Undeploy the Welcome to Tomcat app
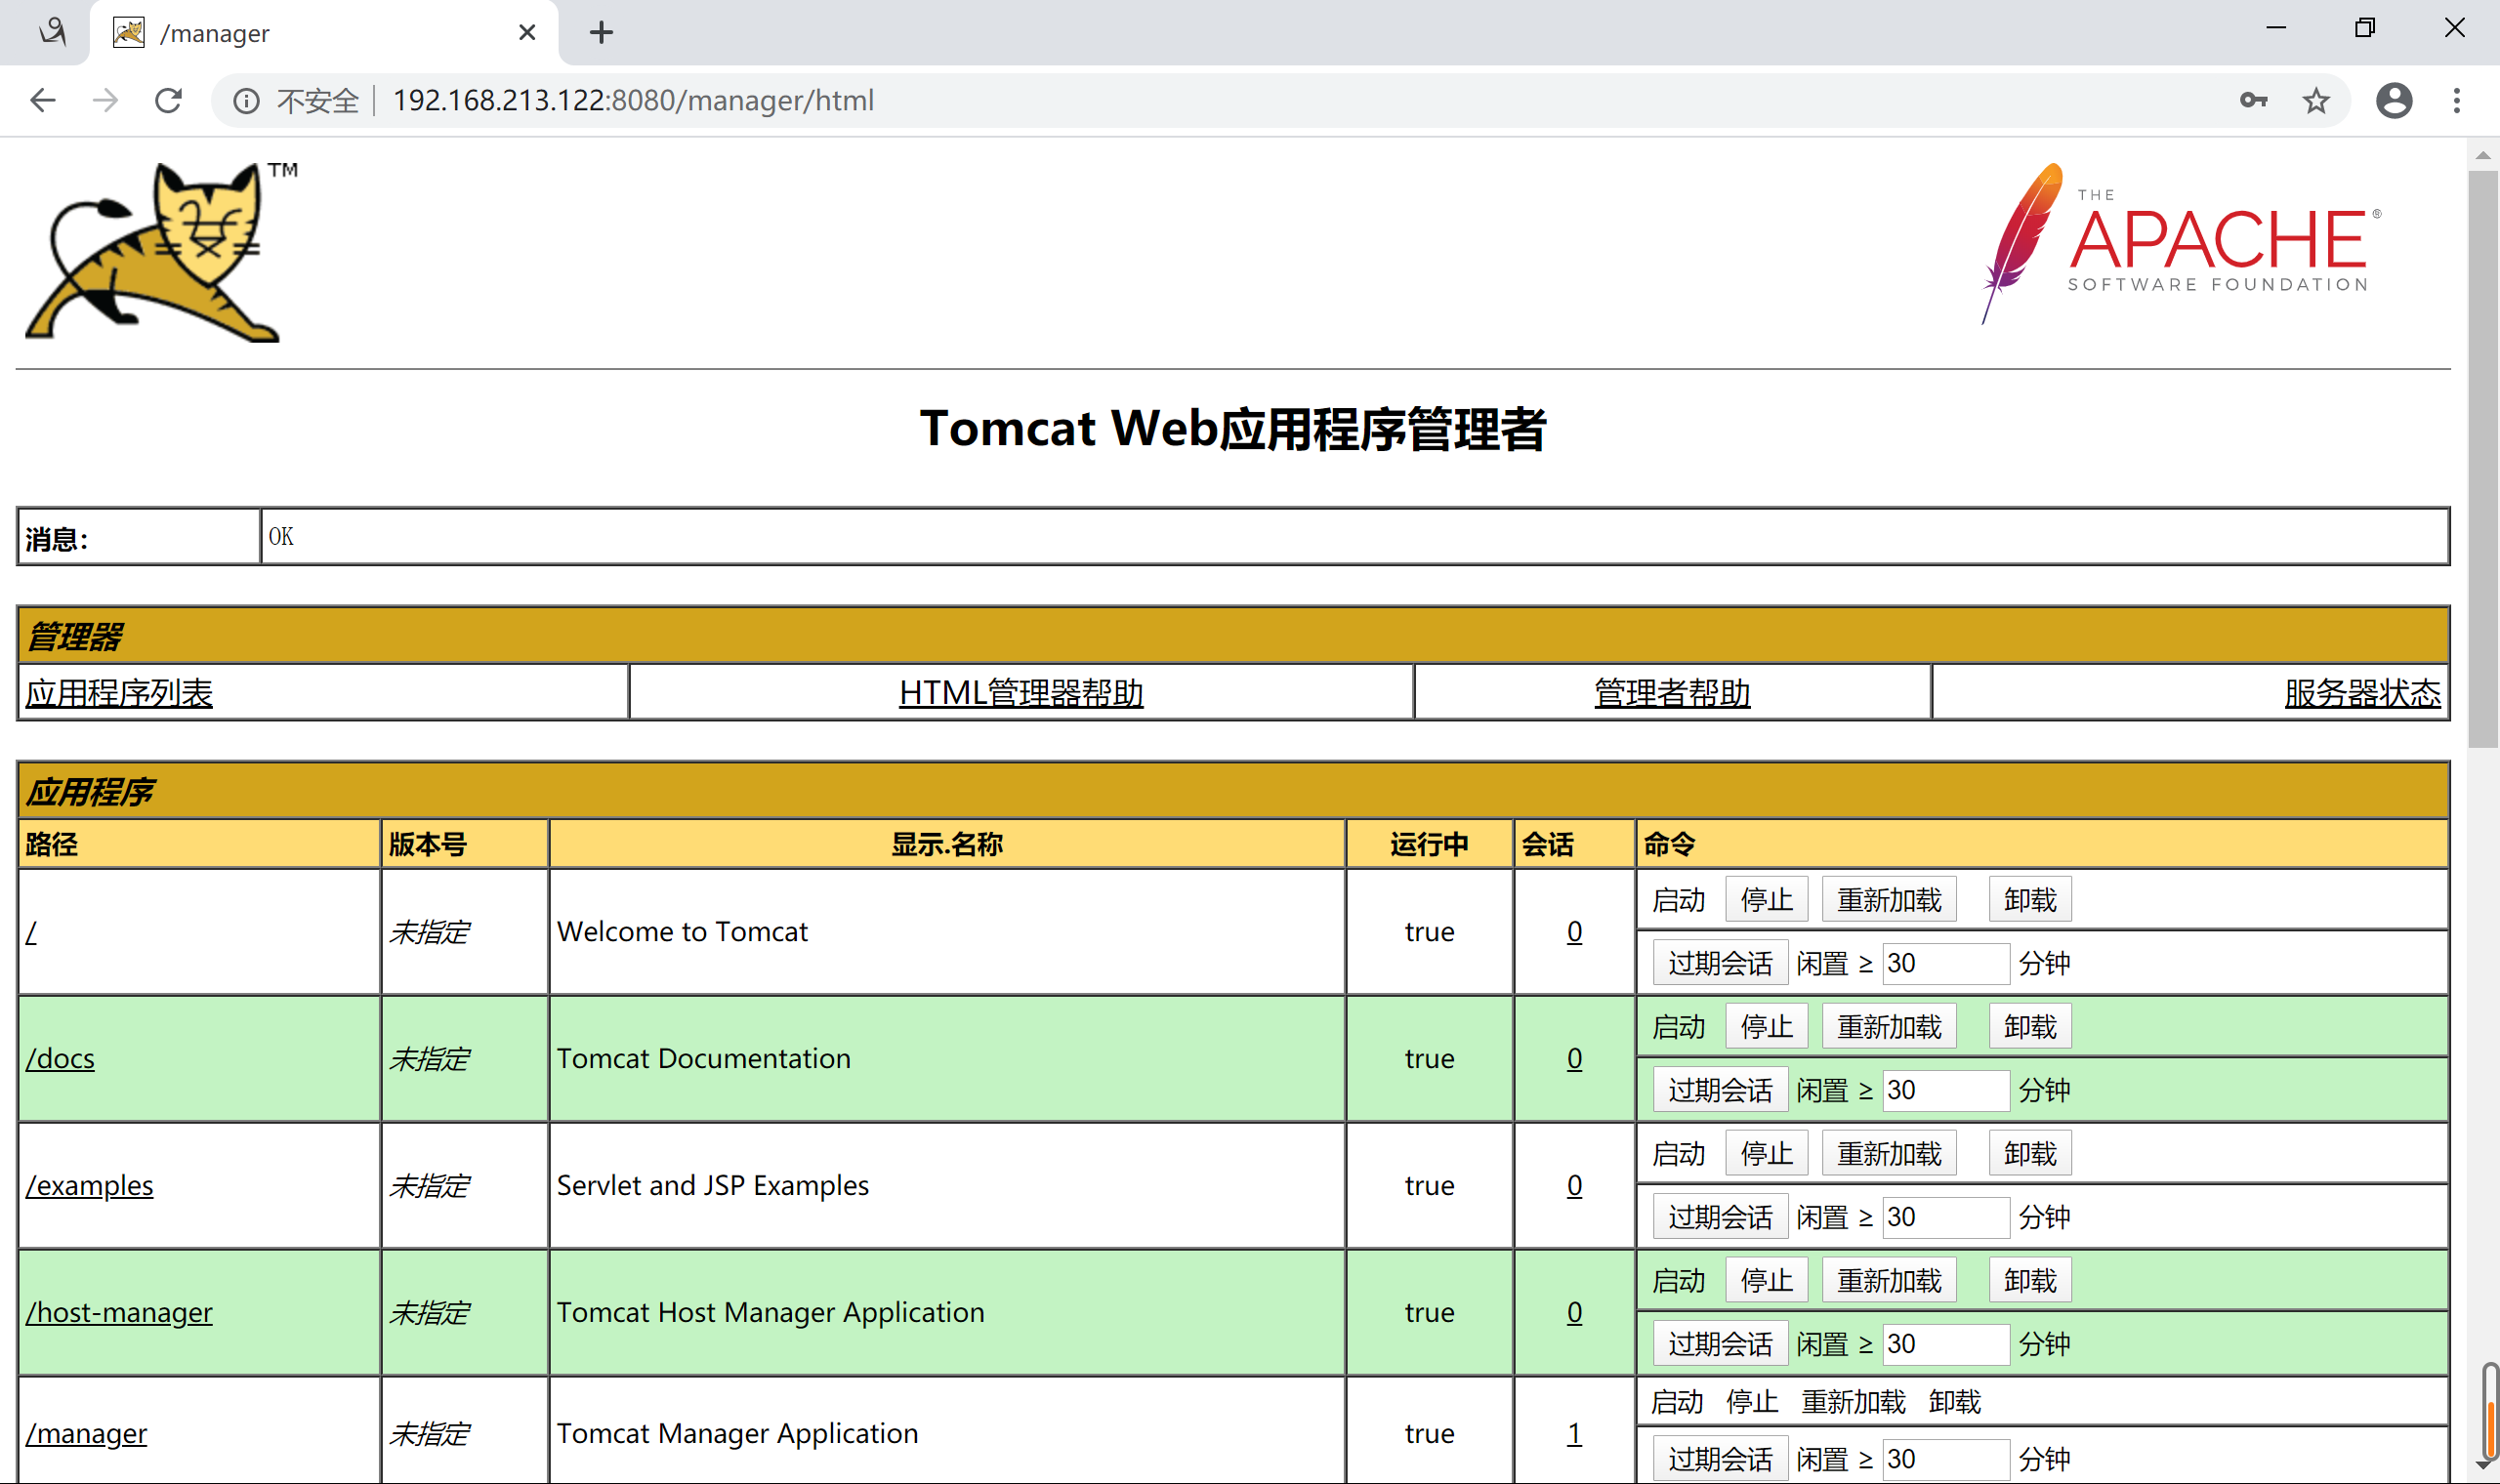The image size is (2500, 1484). tap(2030, 900)
